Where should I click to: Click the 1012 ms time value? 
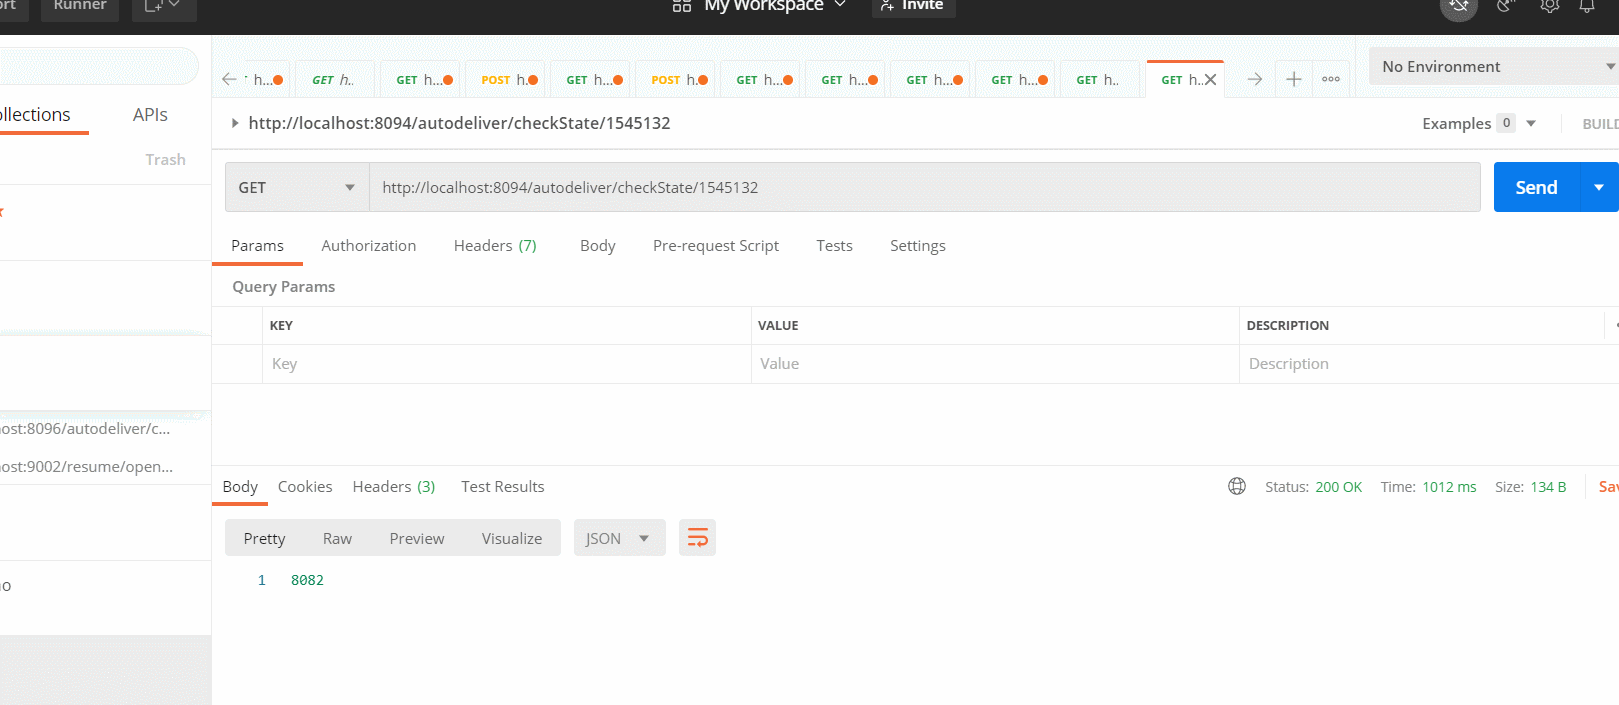click(1449, 487)
